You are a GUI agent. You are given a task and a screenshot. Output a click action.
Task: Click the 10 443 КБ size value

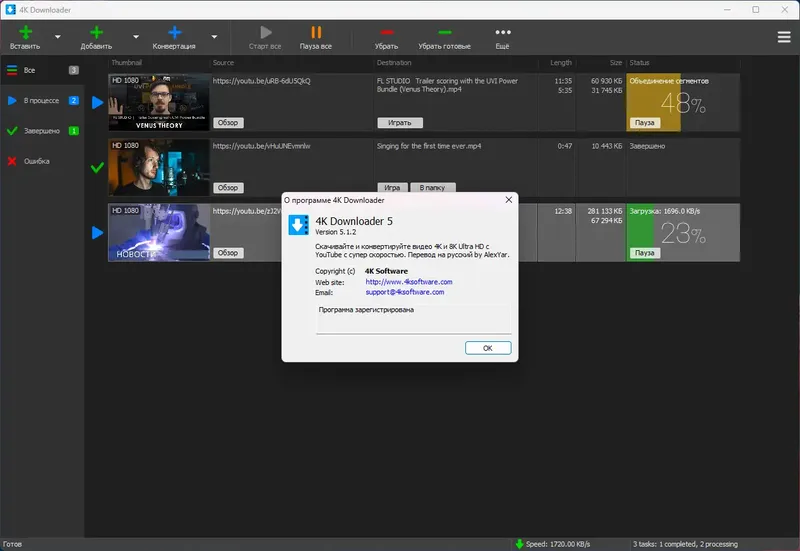607,146
